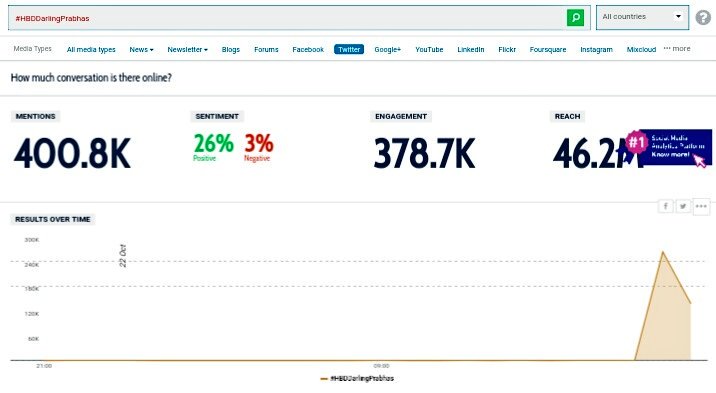
Task: Switch to Flickr media type
Action: [x=507, y=49]
